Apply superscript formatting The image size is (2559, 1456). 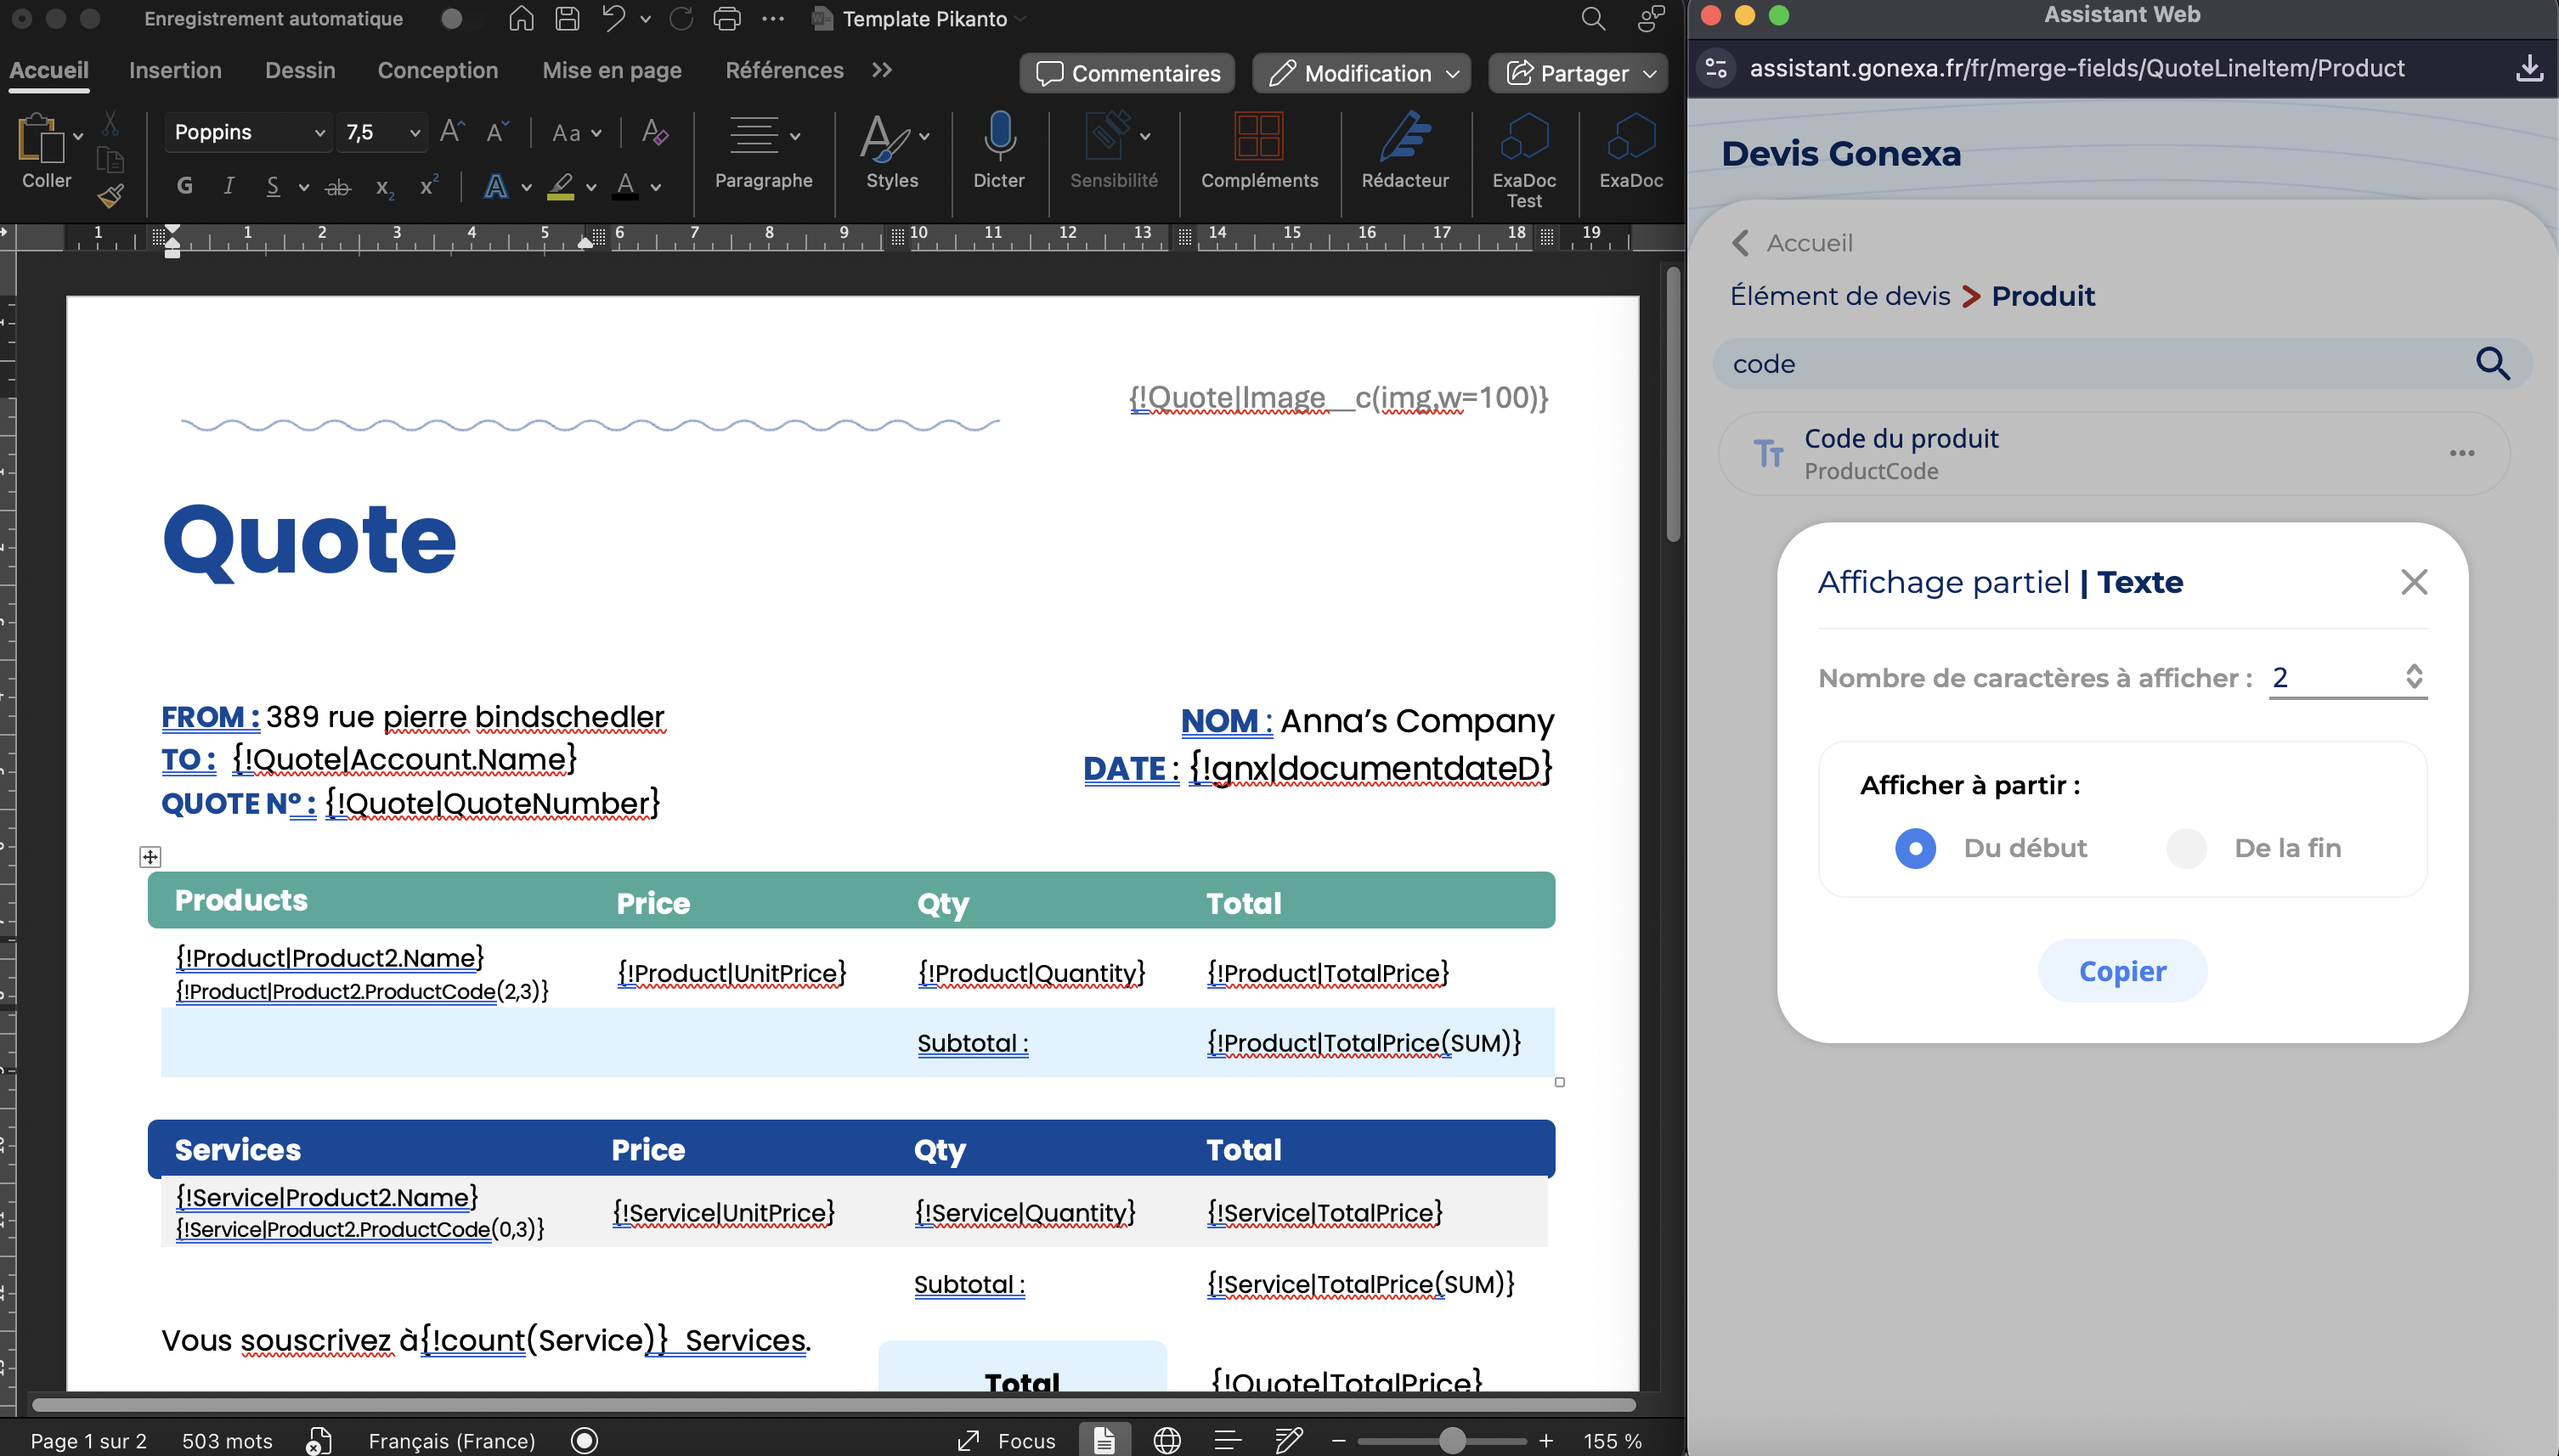pyautogui.click(x=429, y=186)
